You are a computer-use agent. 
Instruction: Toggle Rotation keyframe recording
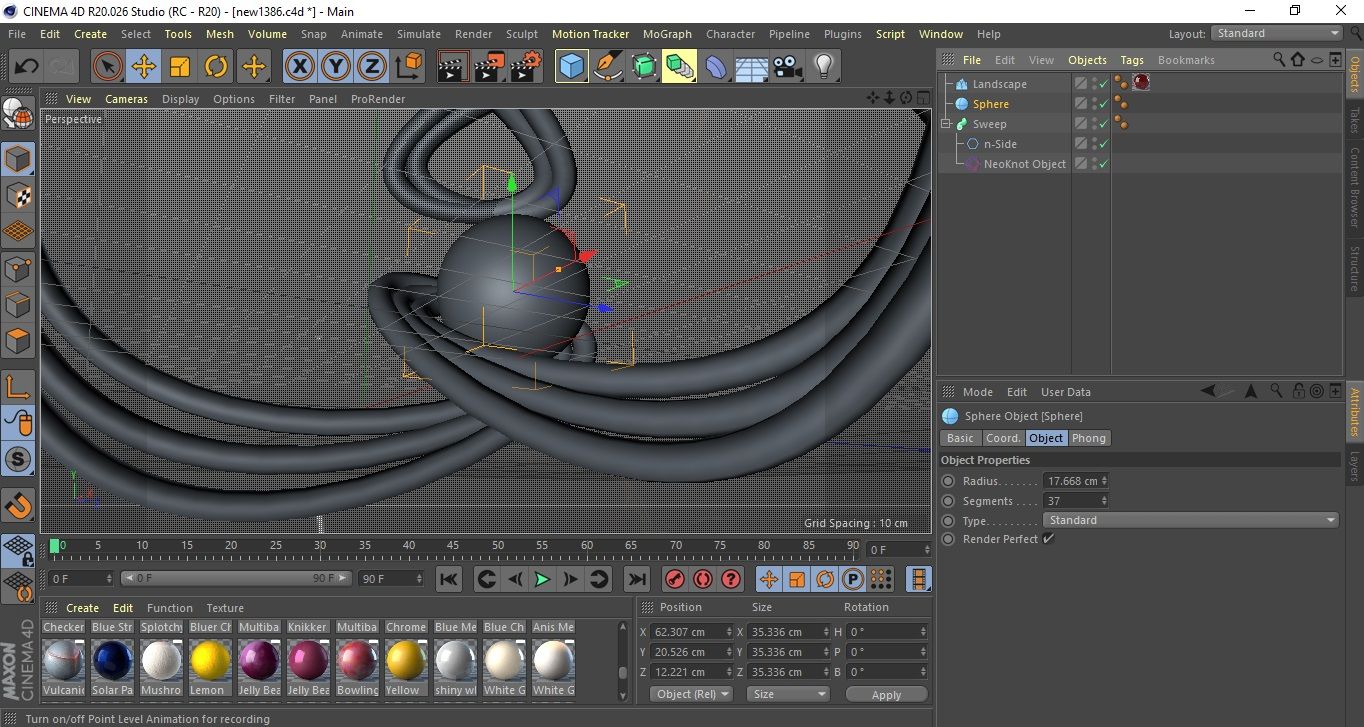[825, 579]
